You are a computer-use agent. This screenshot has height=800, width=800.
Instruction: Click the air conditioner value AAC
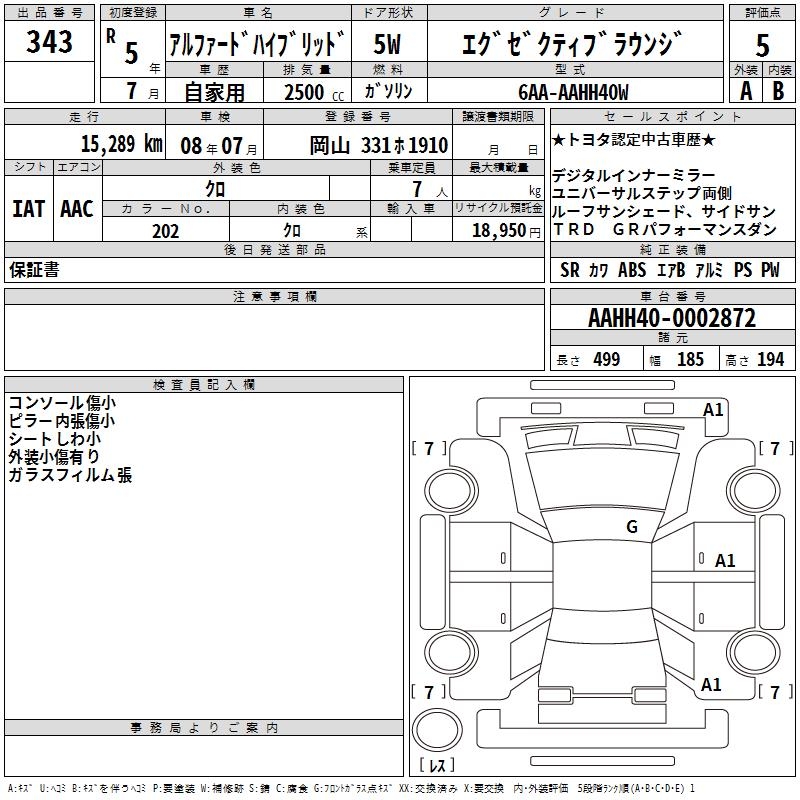point(77,209)
